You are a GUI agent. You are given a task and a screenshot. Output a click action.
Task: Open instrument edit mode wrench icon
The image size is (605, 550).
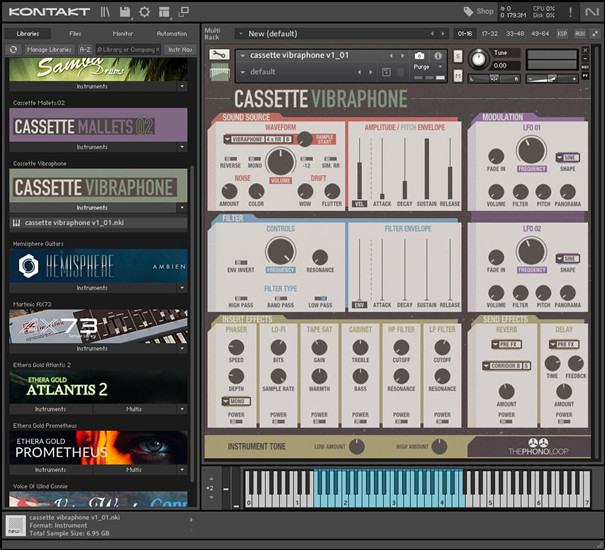pyautogui.click(x=221, y=54)
